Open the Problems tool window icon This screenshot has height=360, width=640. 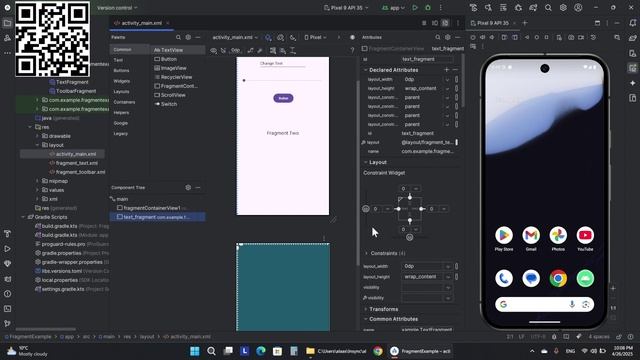[x=7, y=294]
